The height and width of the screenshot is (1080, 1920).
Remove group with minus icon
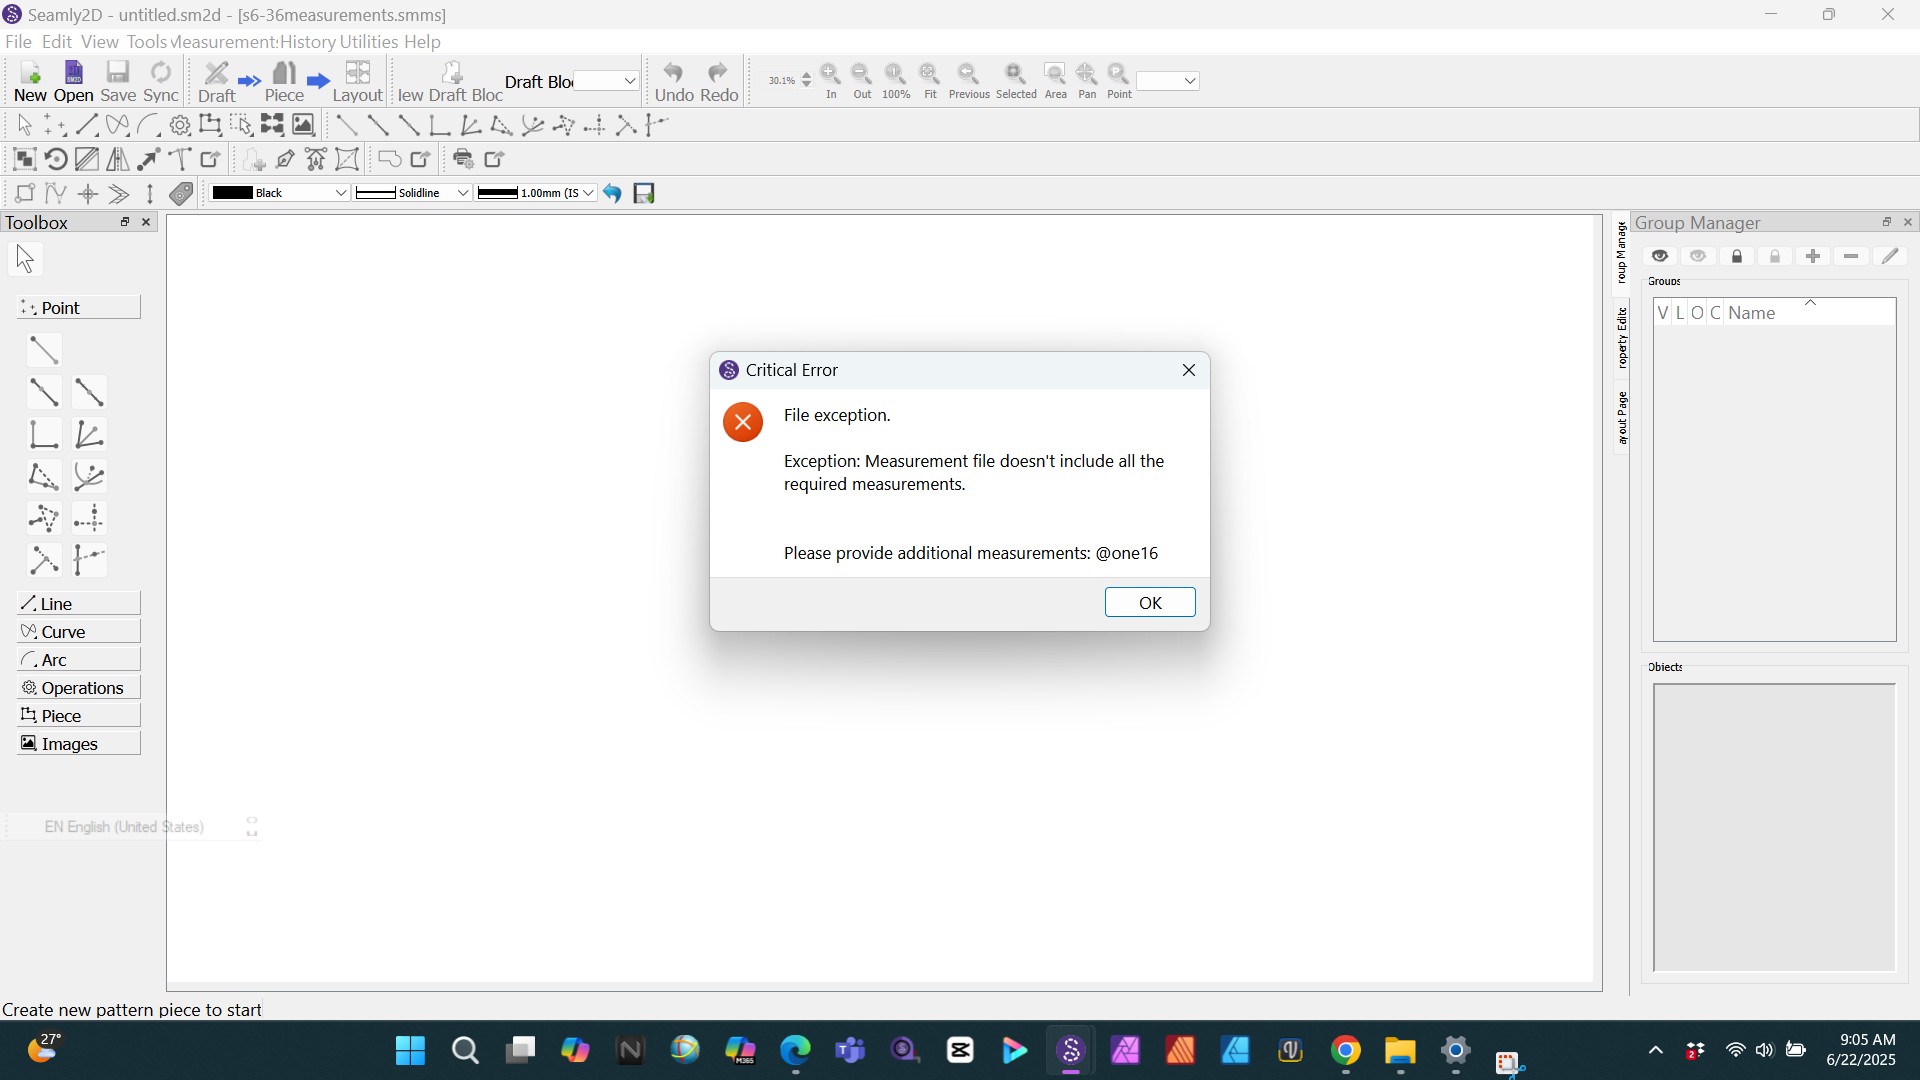(1851, 257)
